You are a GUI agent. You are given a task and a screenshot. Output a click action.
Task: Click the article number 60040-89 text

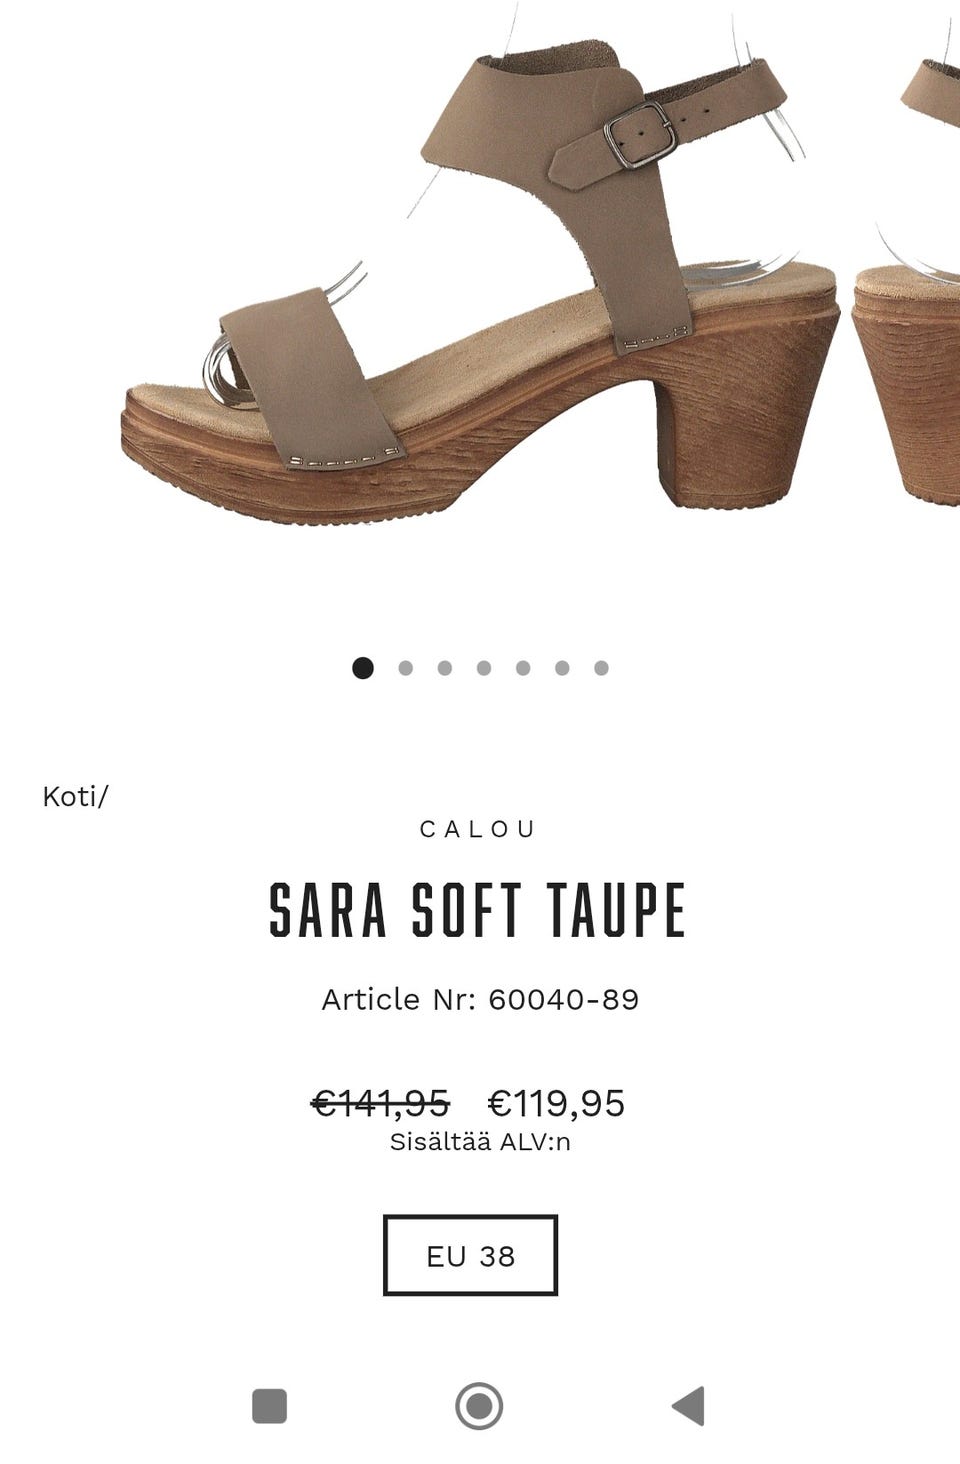(480, 999)
